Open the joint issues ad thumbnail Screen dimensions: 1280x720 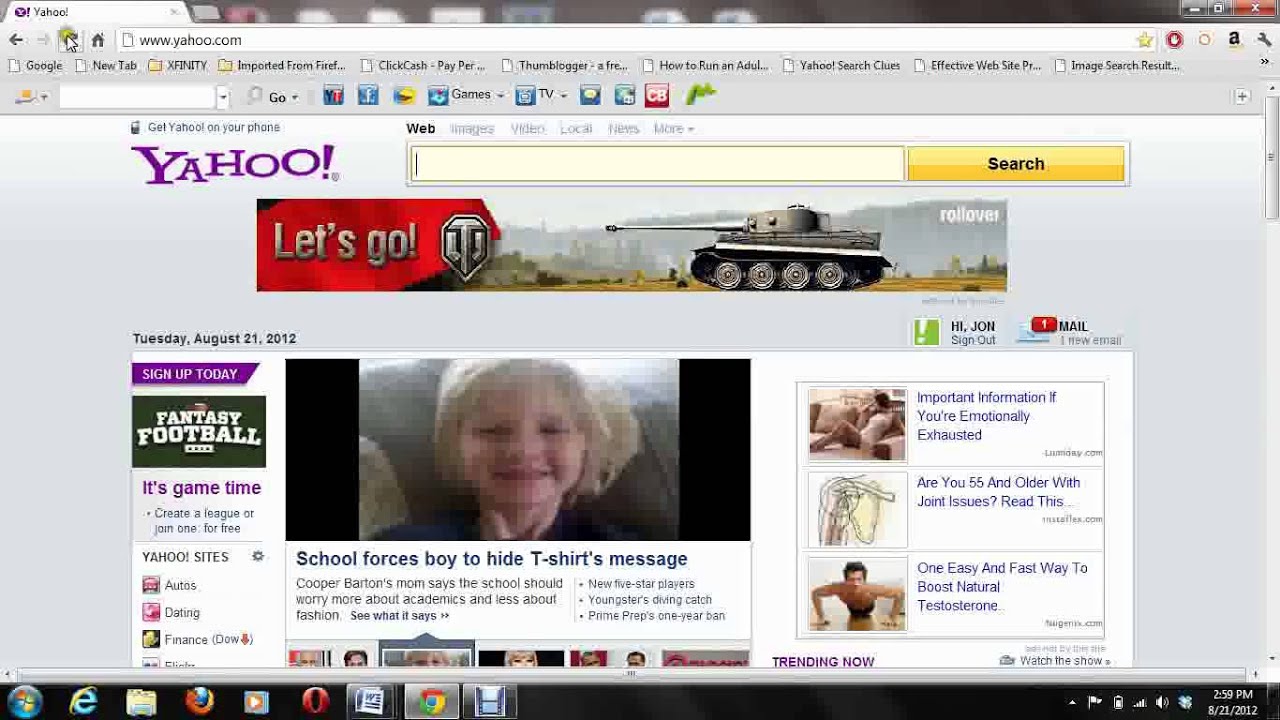[x=857, y=510]
